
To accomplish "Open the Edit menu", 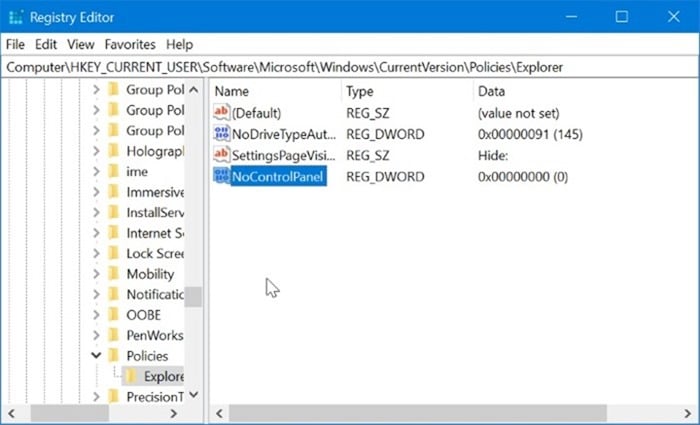I will coord(46,45).
